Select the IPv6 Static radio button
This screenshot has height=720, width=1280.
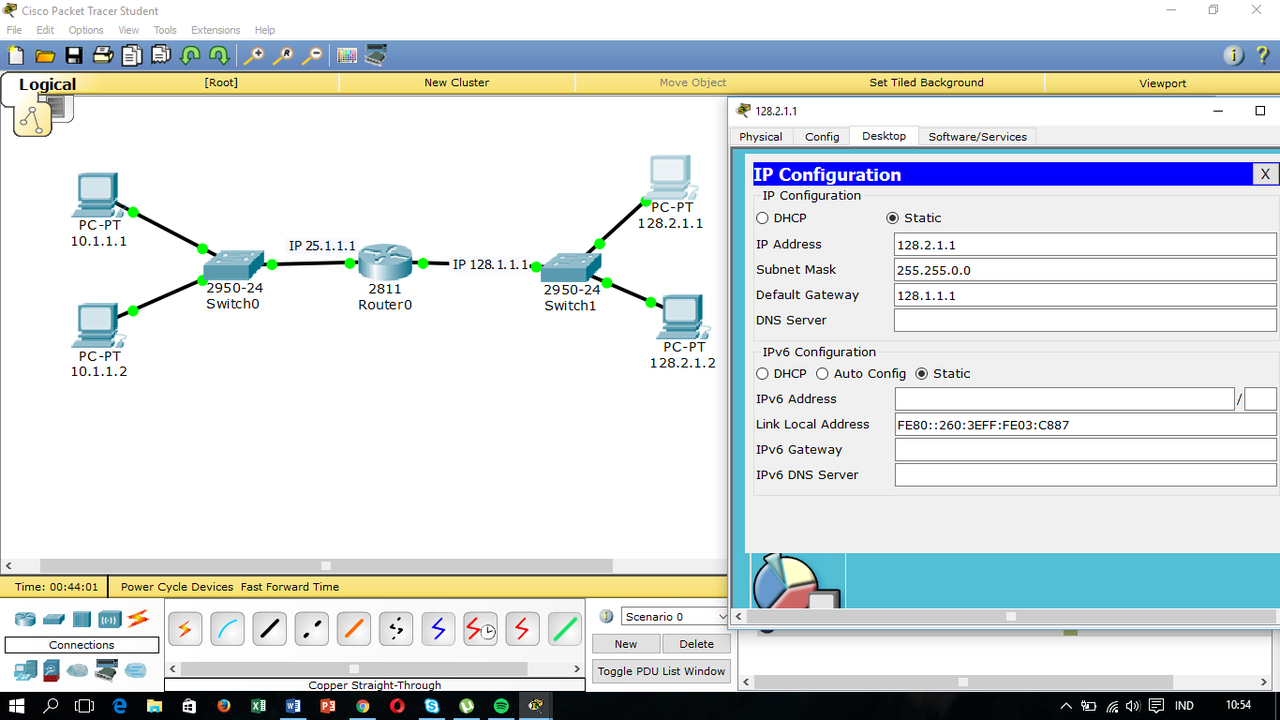(922, 374)
